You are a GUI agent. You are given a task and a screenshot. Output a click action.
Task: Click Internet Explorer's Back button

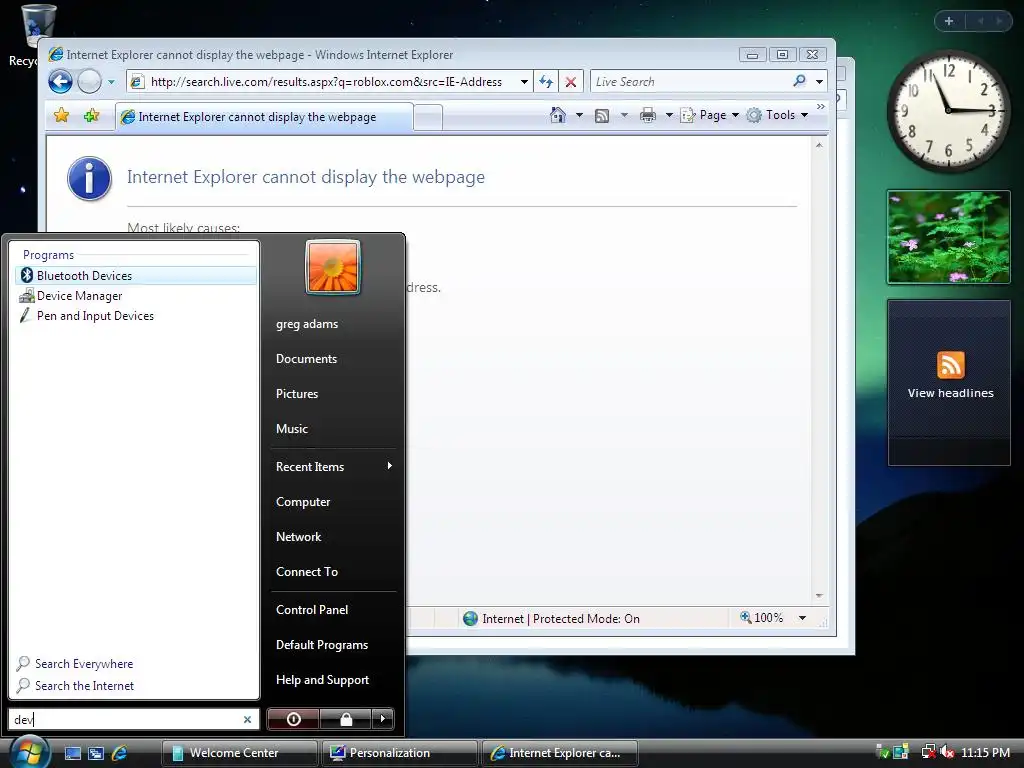(x=61, y=82)
